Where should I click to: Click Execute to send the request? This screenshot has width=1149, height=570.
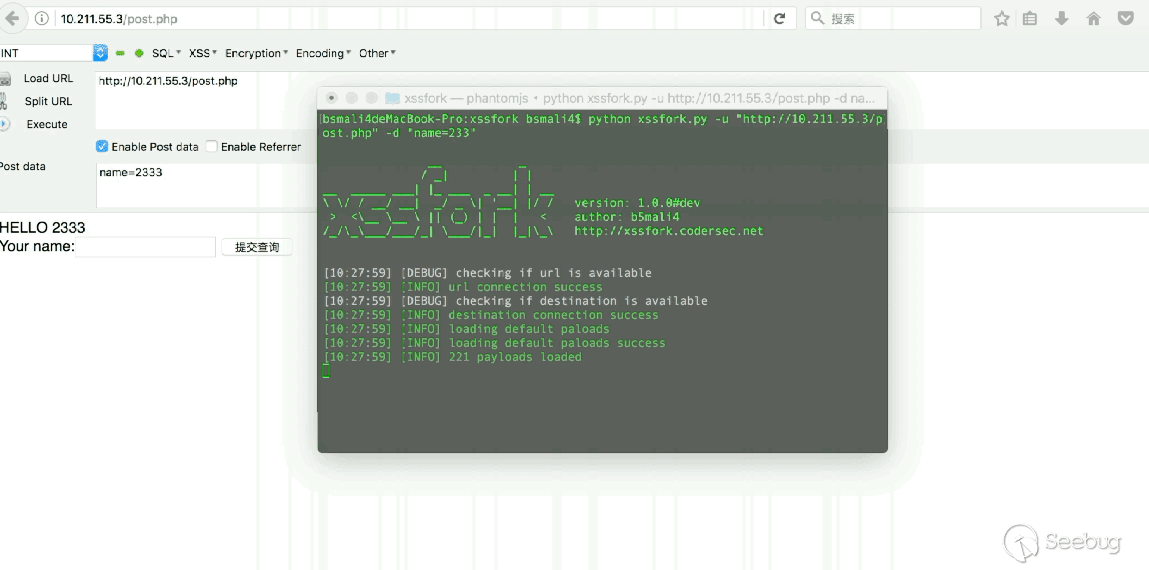[47, 124]
